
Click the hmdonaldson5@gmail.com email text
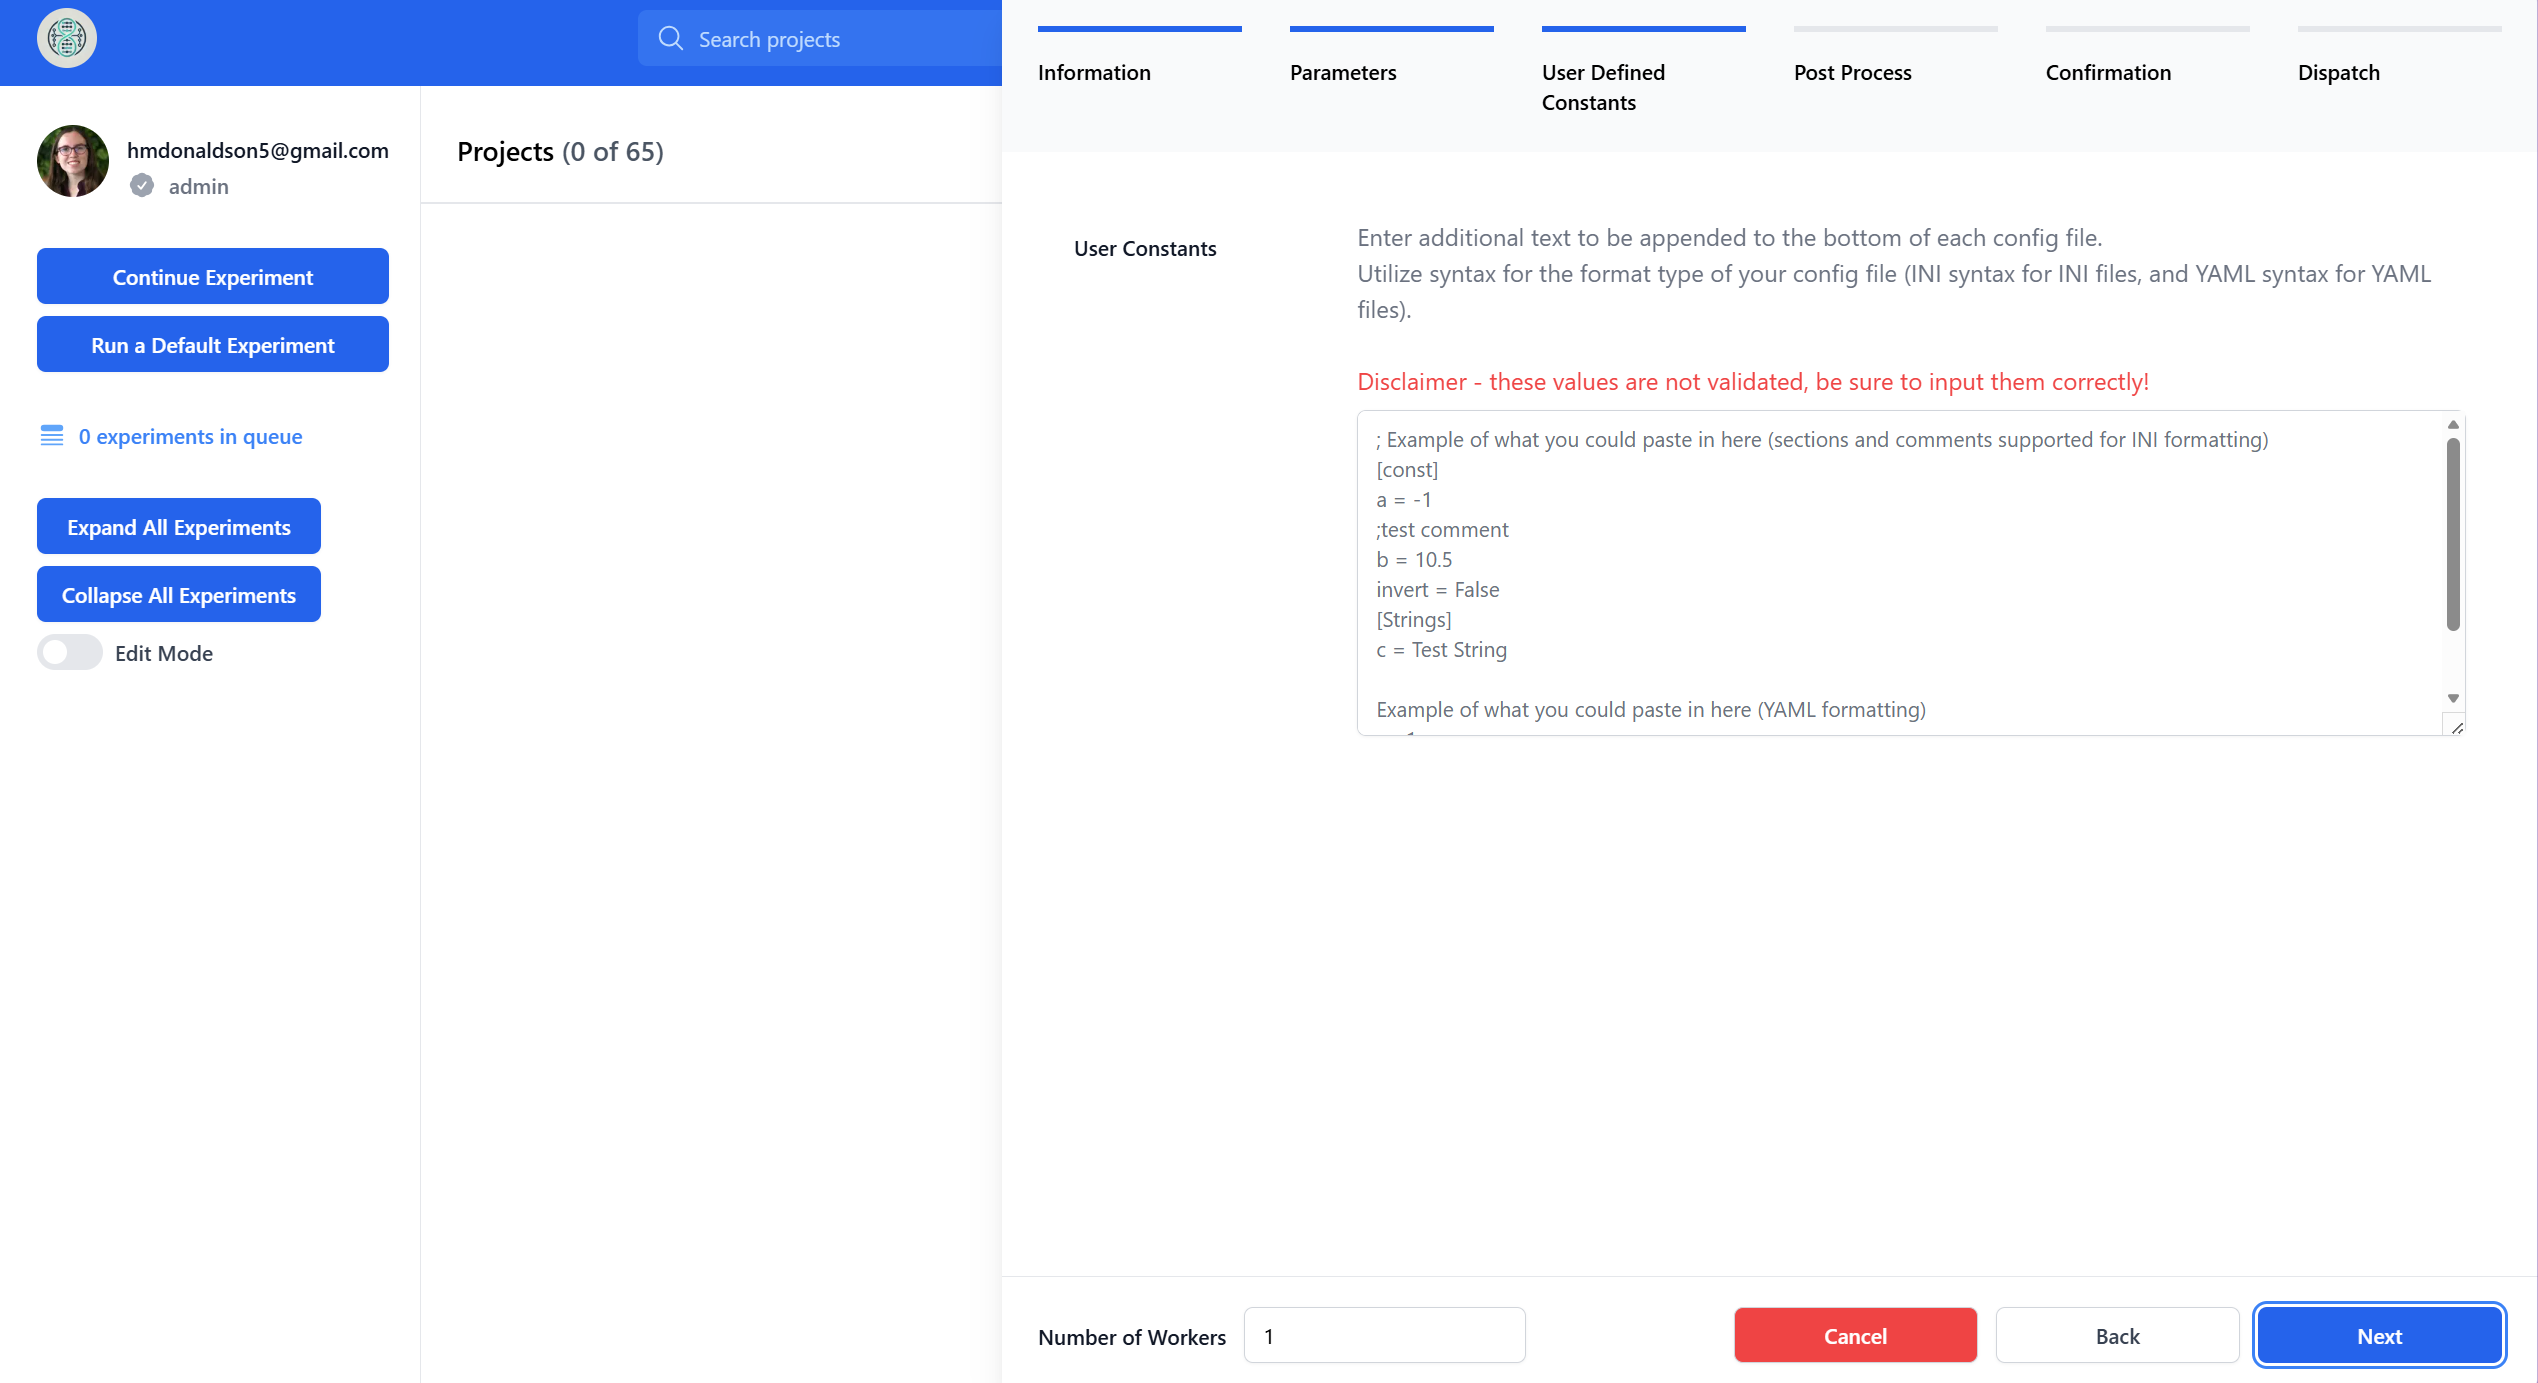click(x=258, y=150)
